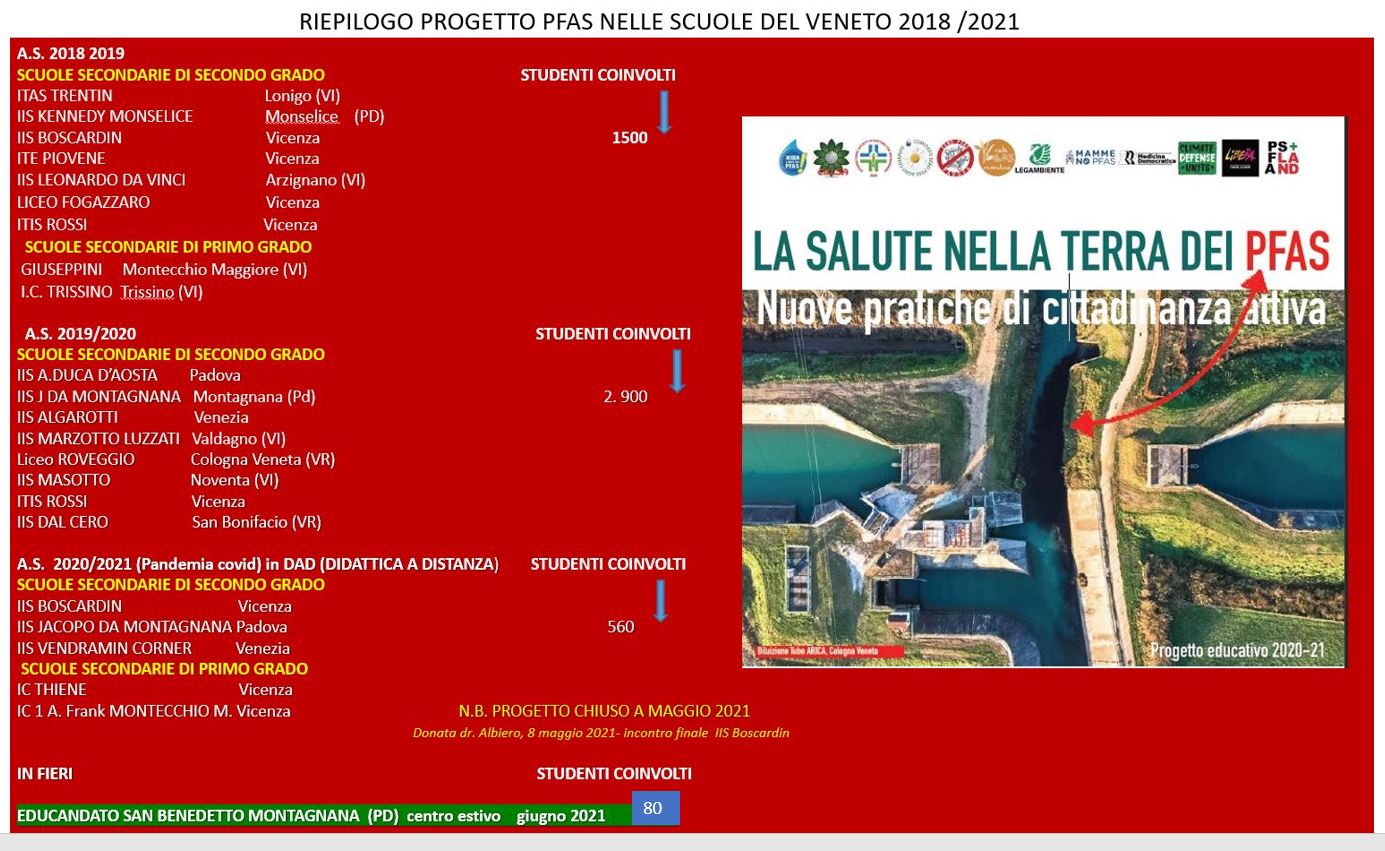Click the Mamme No PFAS logo
This screenshot has height=851, width=1385.
coord(1090,158)
